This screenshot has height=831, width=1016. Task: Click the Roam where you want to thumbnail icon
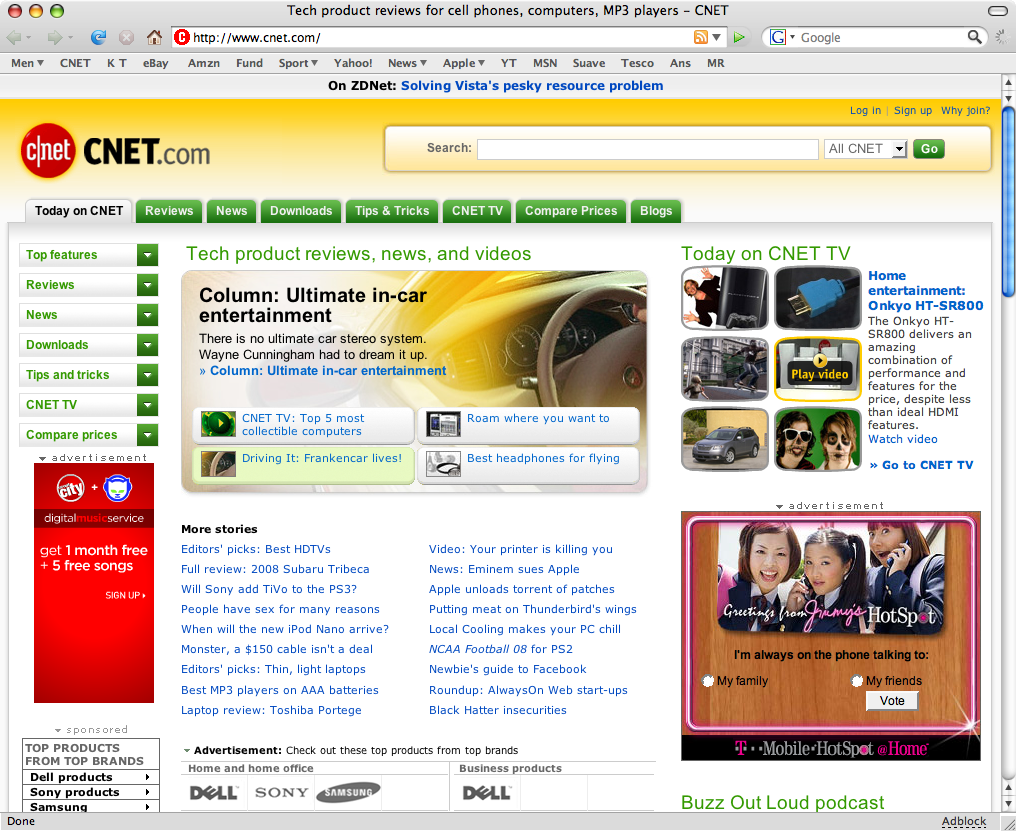(443, 424)
